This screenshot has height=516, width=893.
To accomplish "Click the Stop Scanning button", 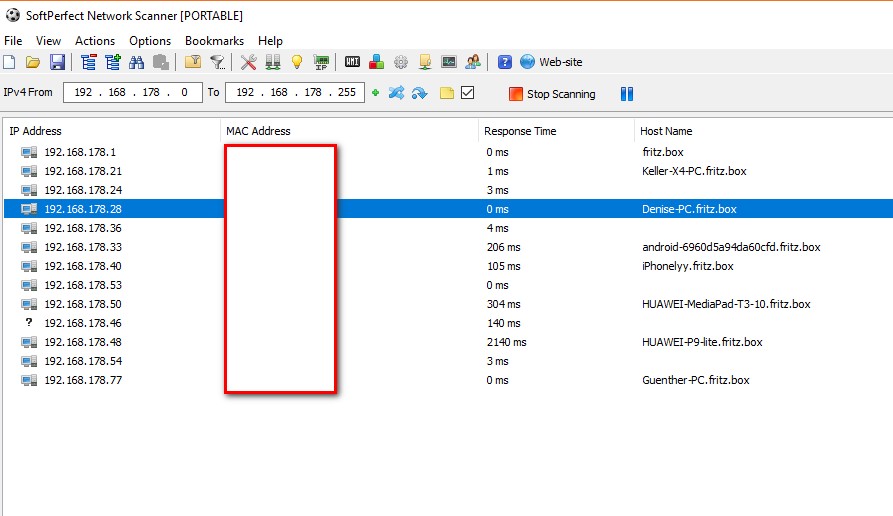I will pos(552,94).
